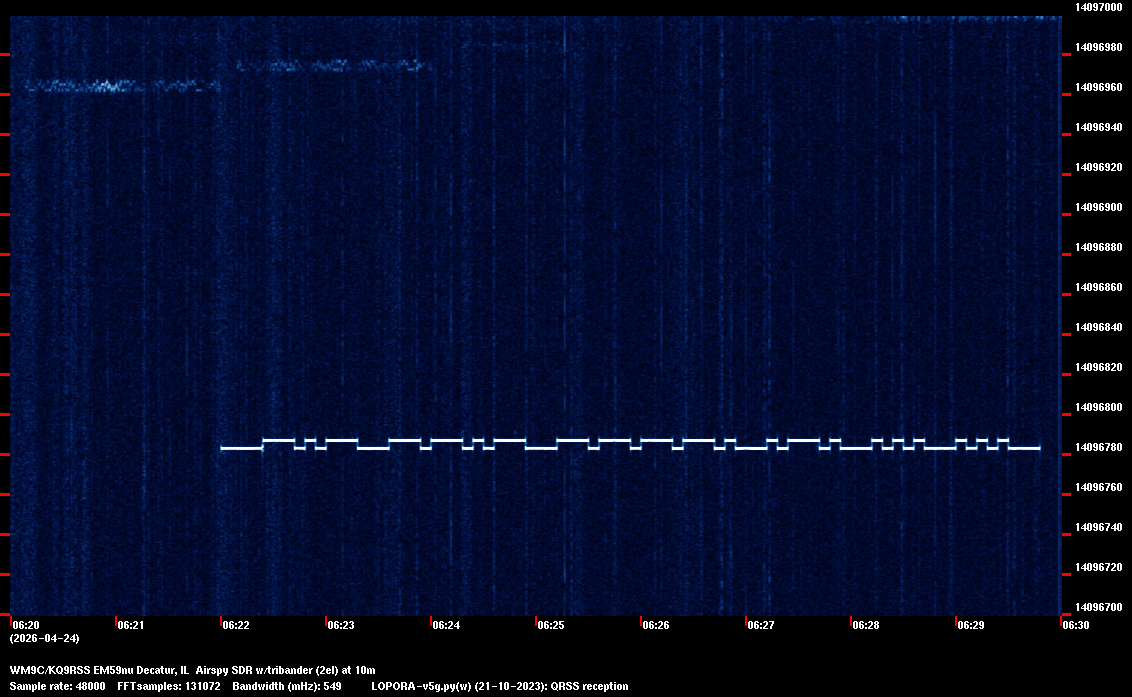
Task: Click the (2026-04-24) date text
Action: click(44, 638)
